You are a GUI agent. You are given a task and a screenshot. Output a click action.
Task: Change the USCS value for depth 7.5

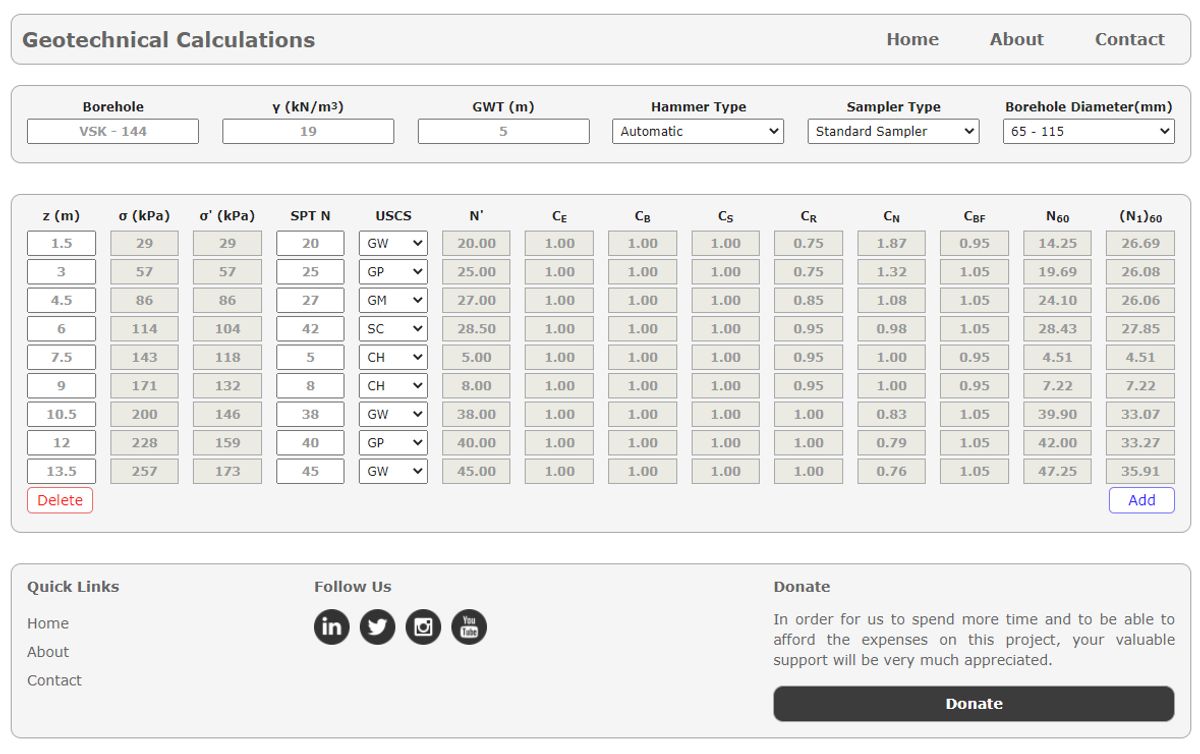(393, 357)
